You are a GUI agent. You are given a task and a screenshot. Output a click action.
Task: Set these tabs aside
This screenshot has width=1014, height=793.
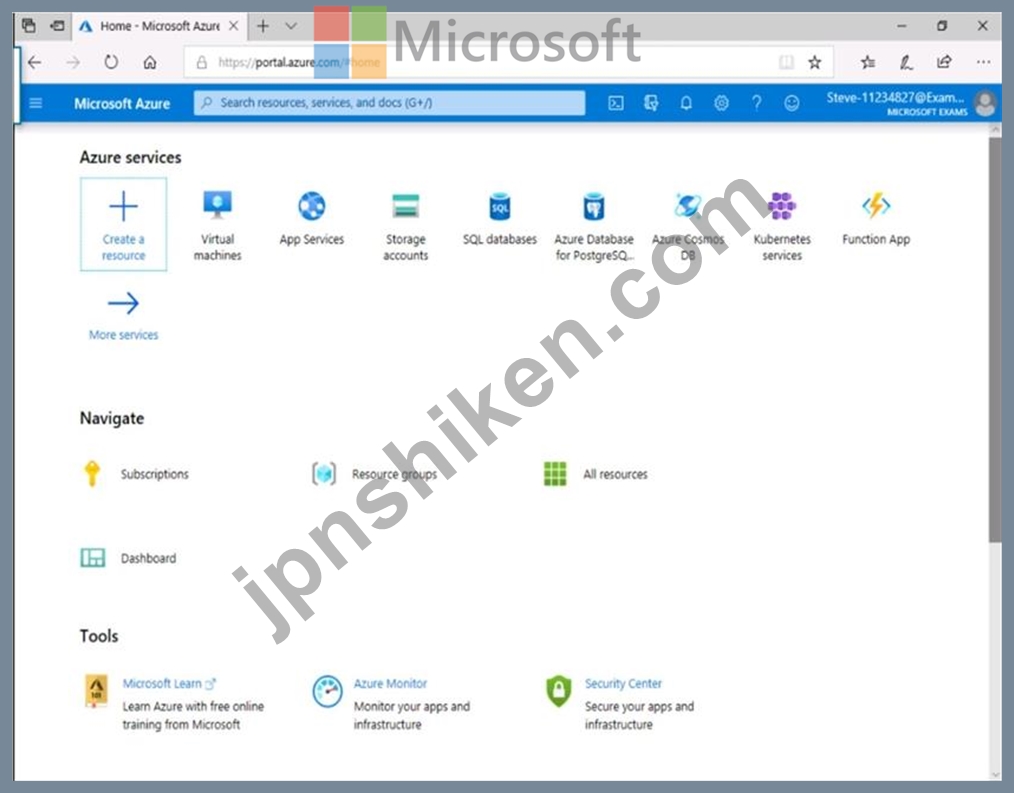click(x=58, y=26)
